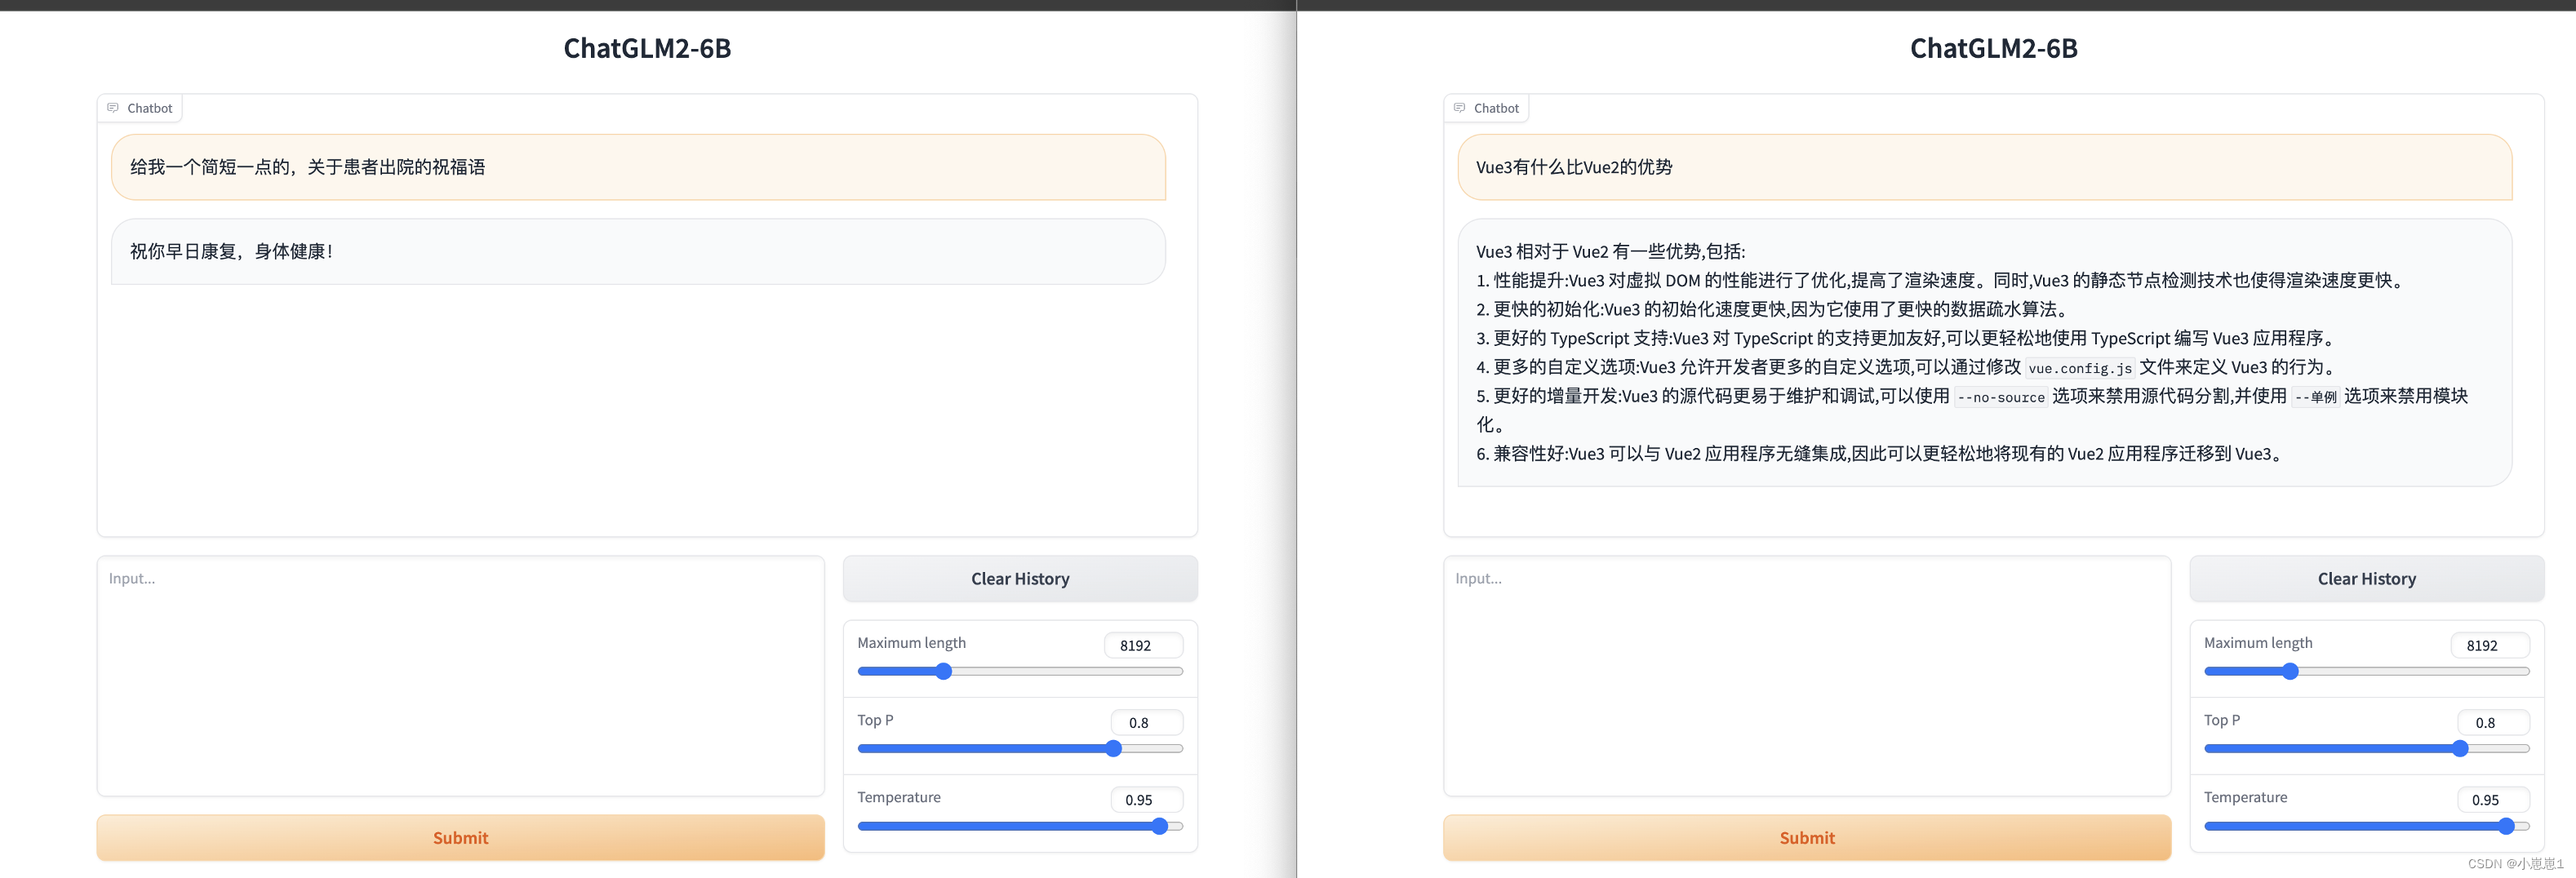Focus the Input textbox in left window
Image resolution: width=2576 pixels, height=878 pixels.
coord(460,676)
